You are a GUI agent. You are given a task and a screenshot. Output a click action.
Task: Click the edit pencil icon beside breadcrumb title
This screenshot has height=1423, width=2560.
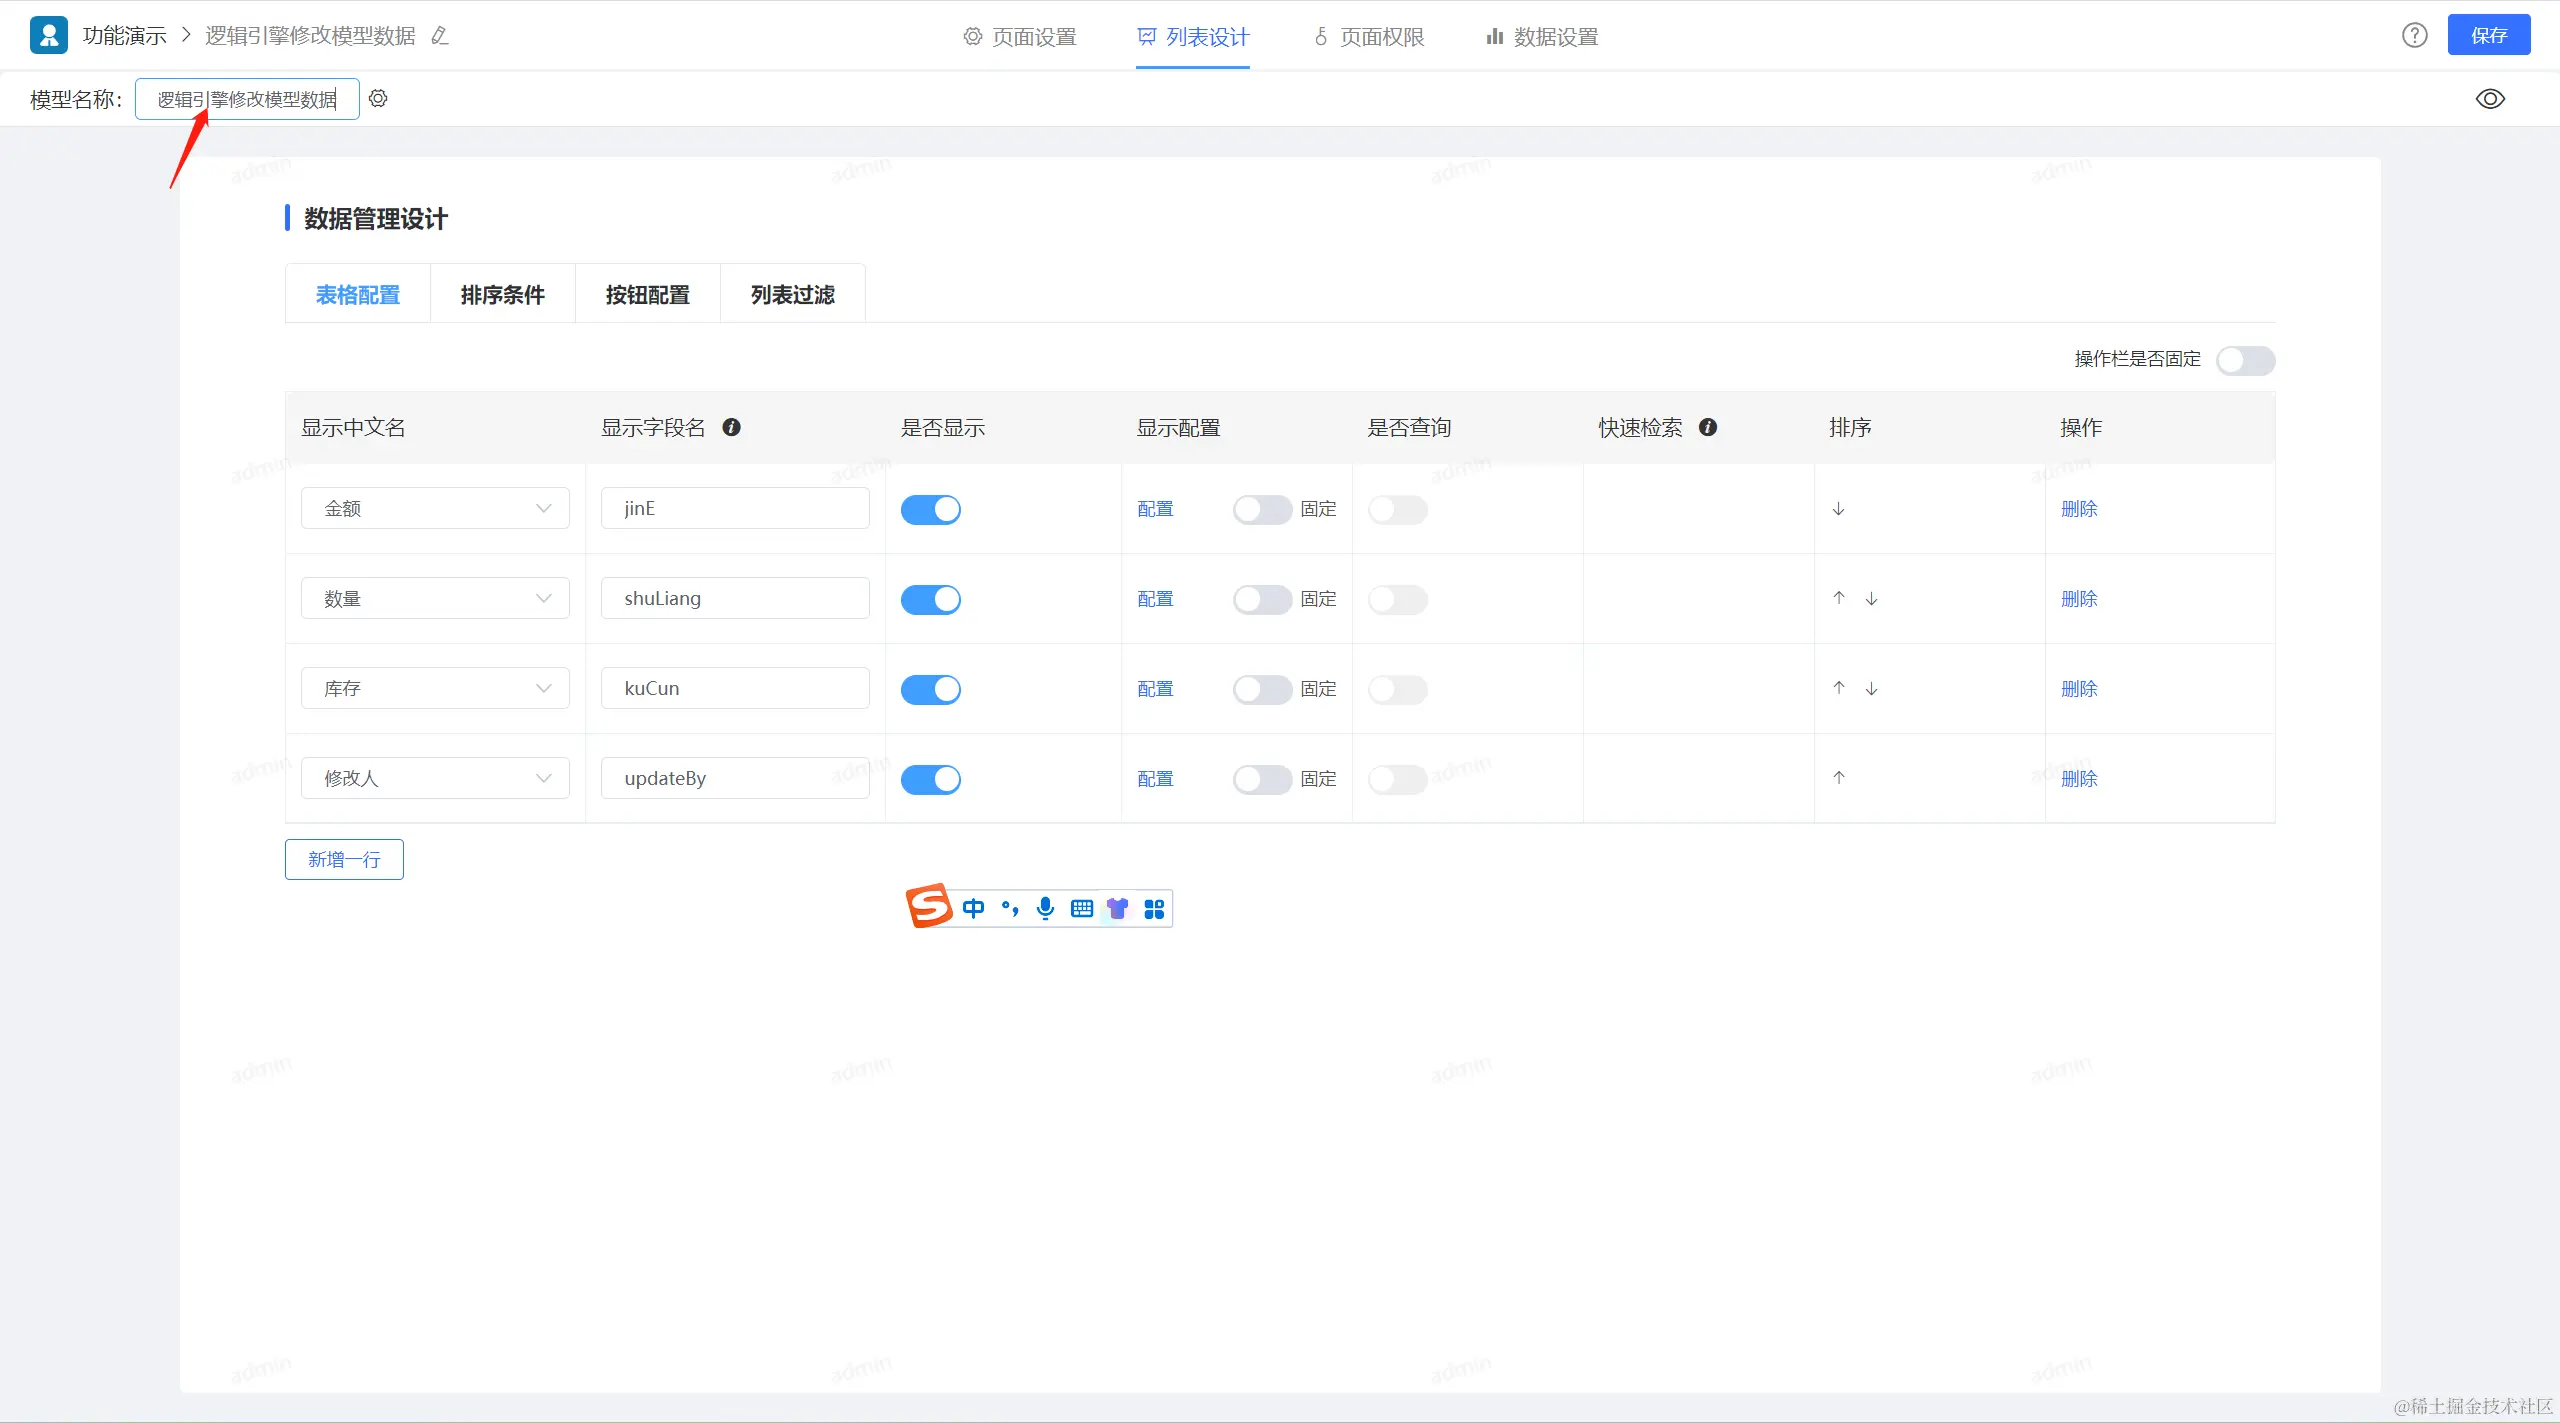tap(439, 36)
